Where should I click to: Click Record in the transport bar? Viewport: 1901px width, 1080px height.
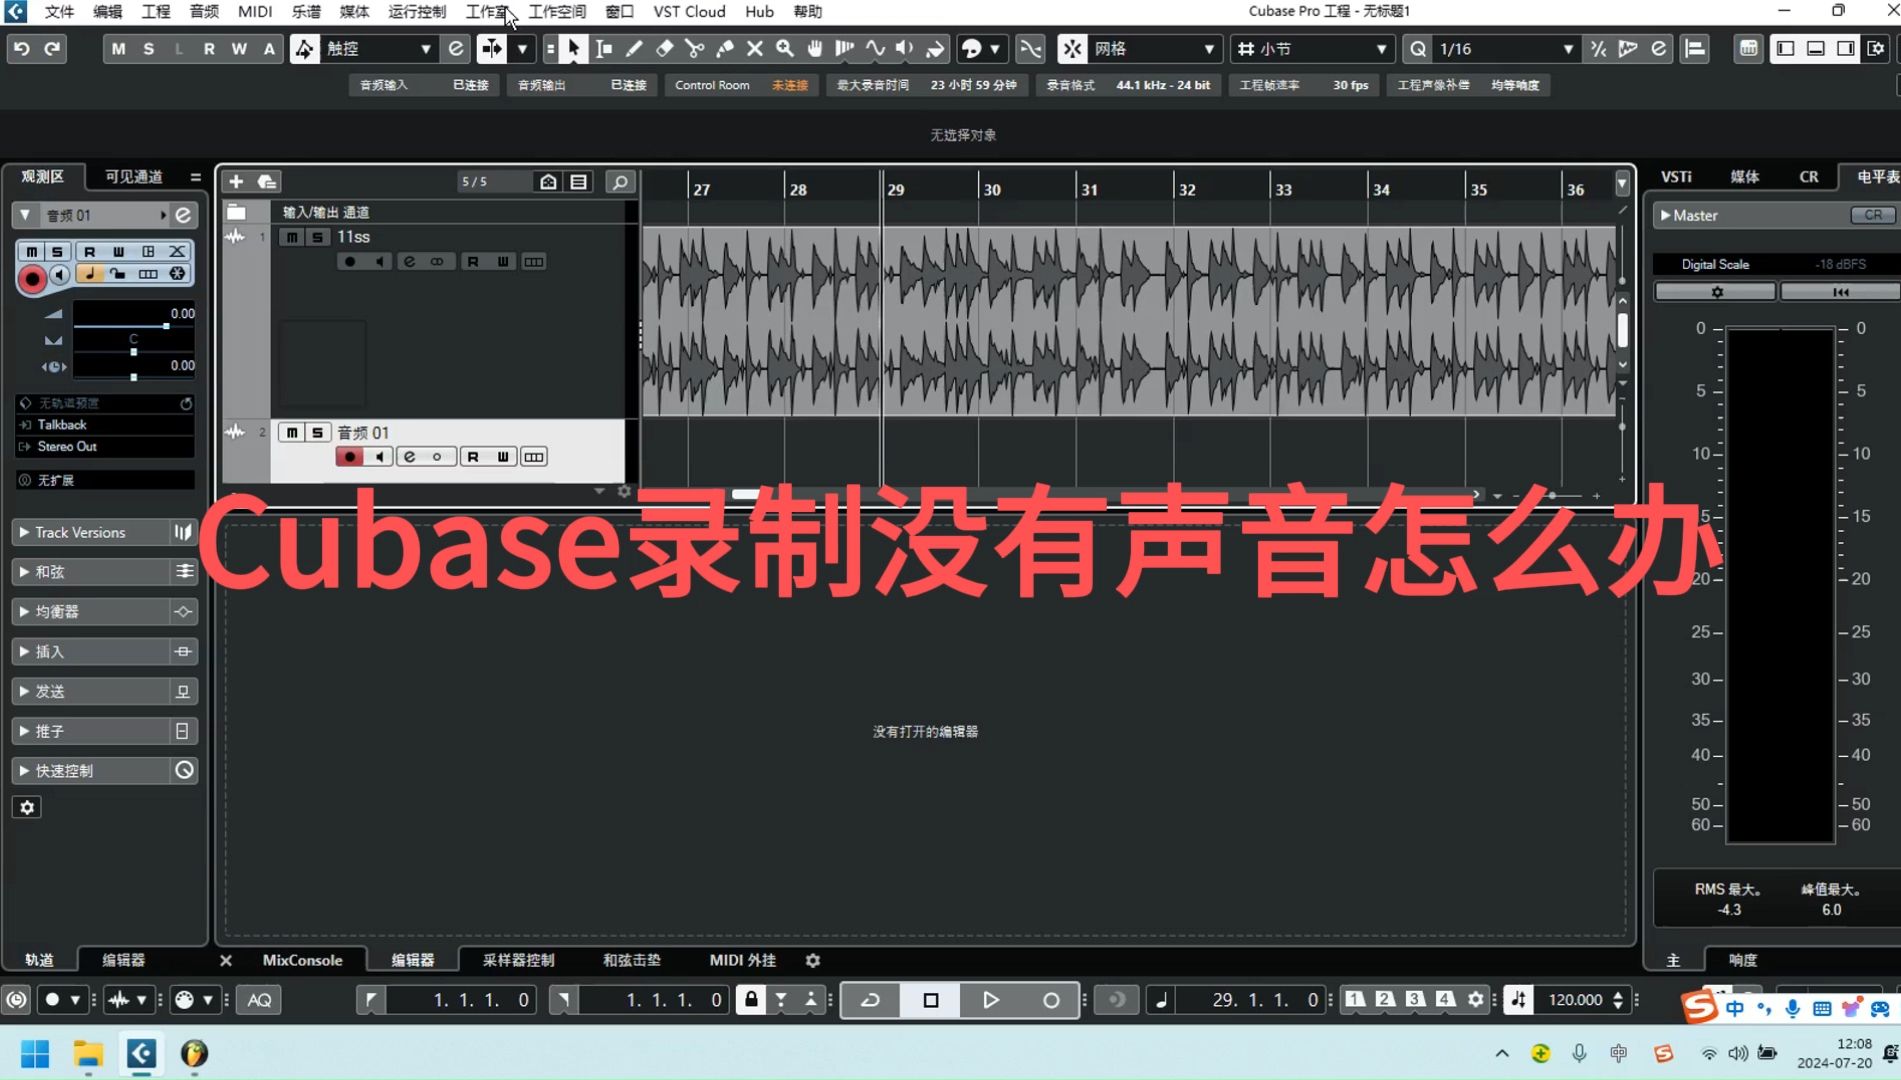[x=1051, y=999]
